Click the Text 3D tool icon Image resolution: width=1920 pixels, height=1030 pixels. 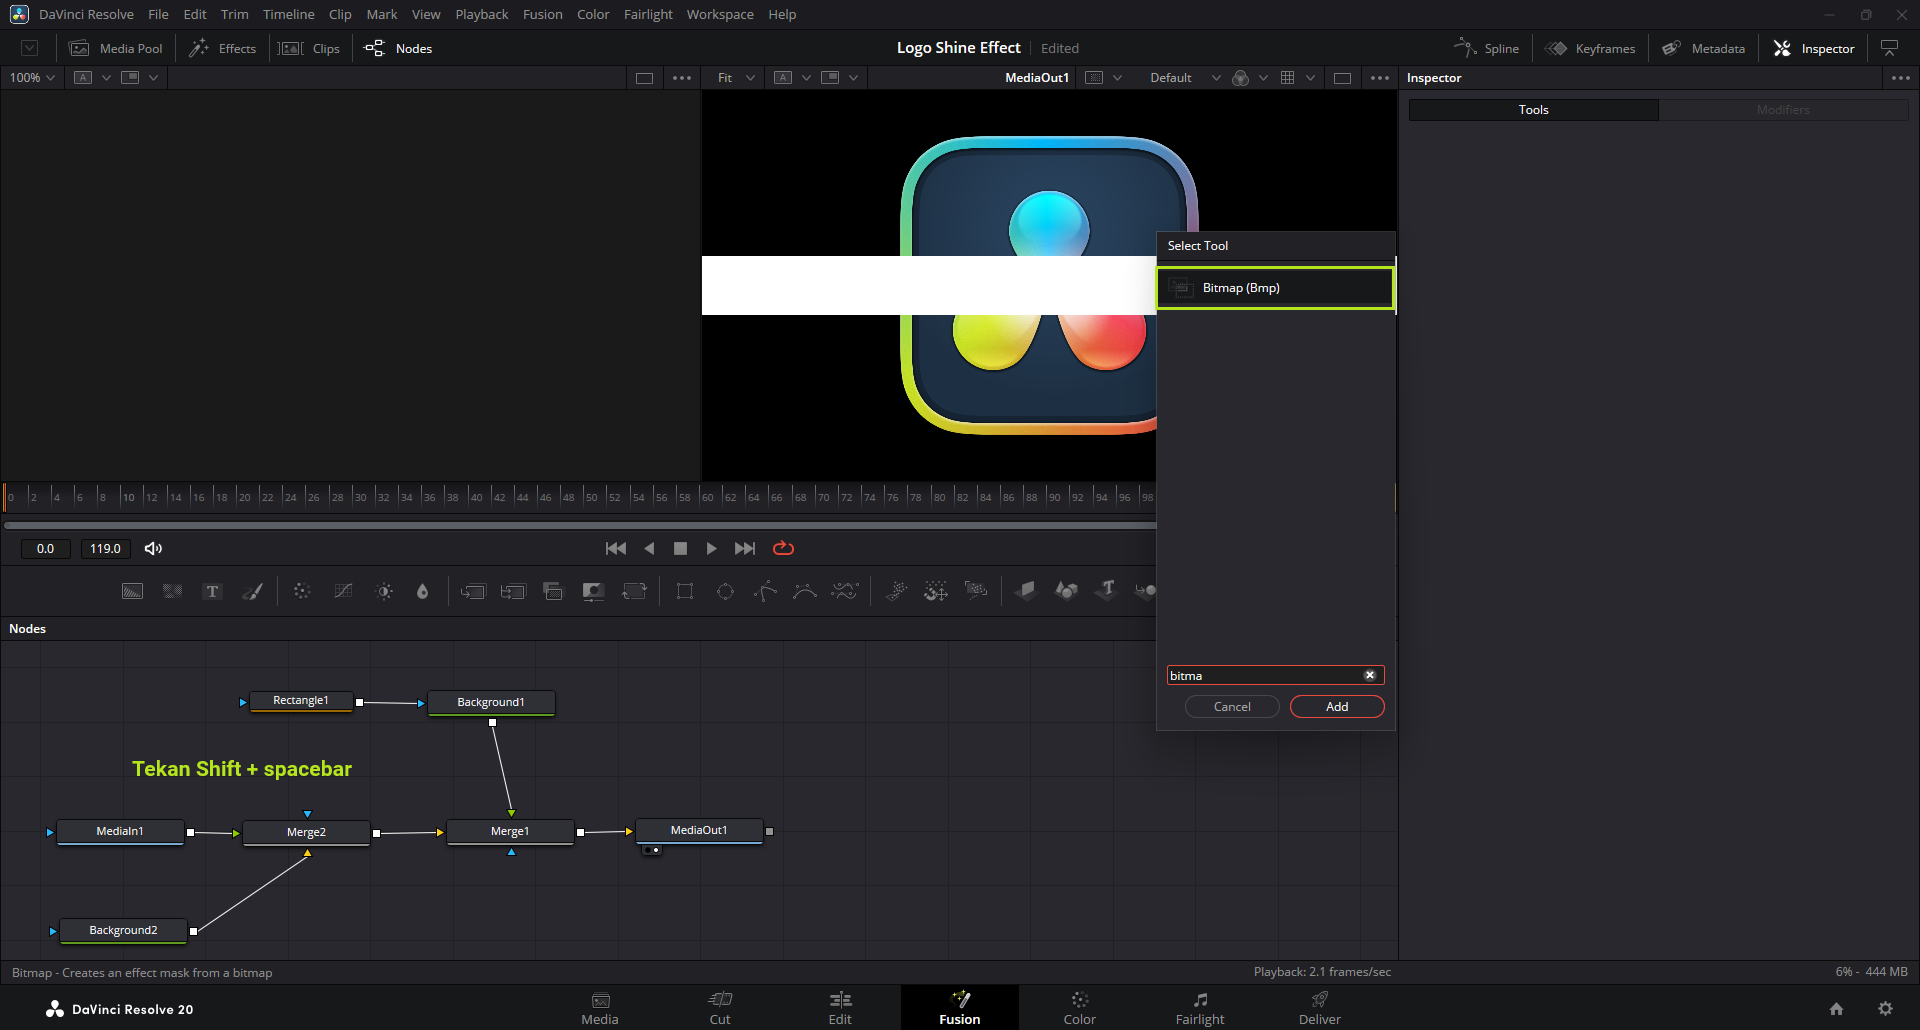coord(1106,591)
